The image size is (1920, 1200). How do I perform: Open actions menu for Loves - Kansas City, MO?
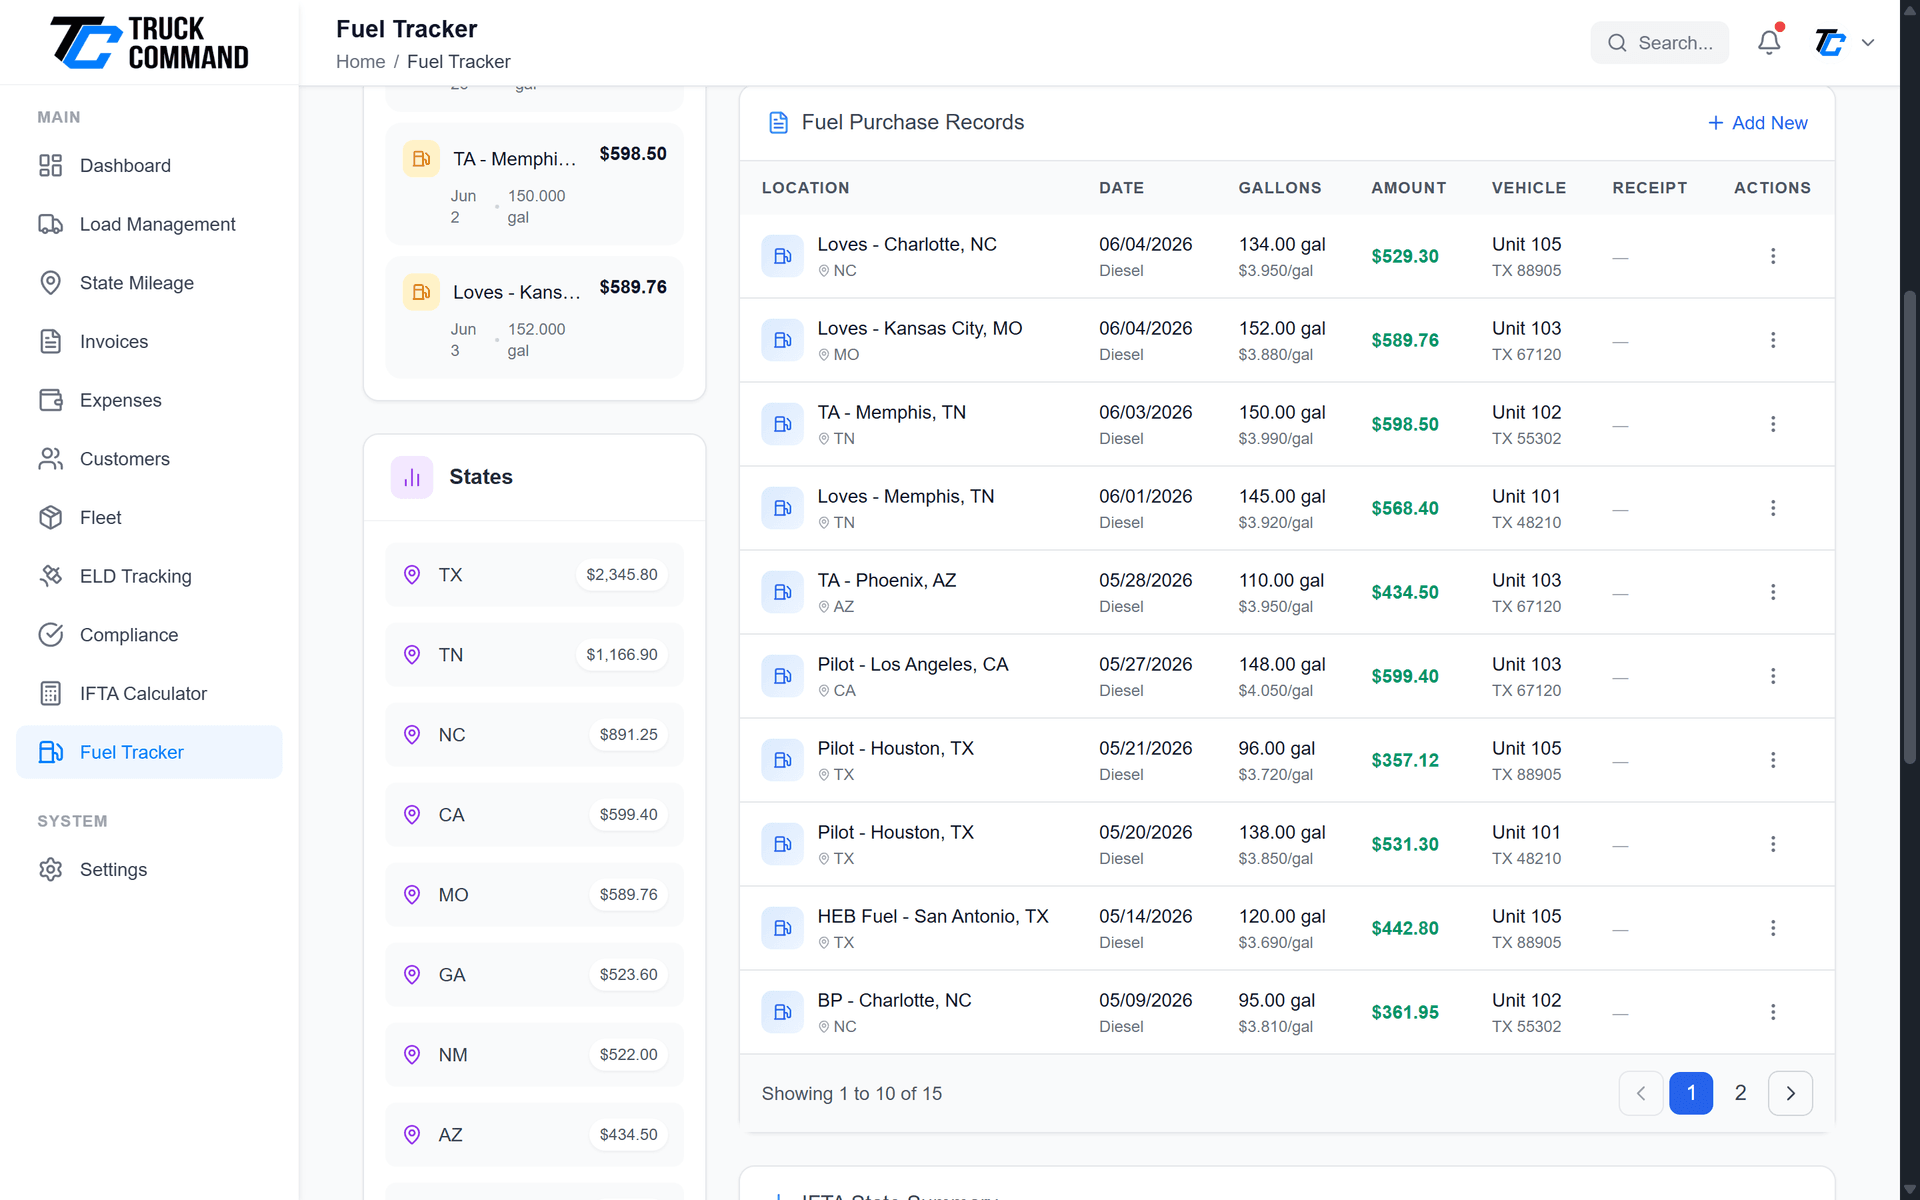click(x=1773, y=340)
